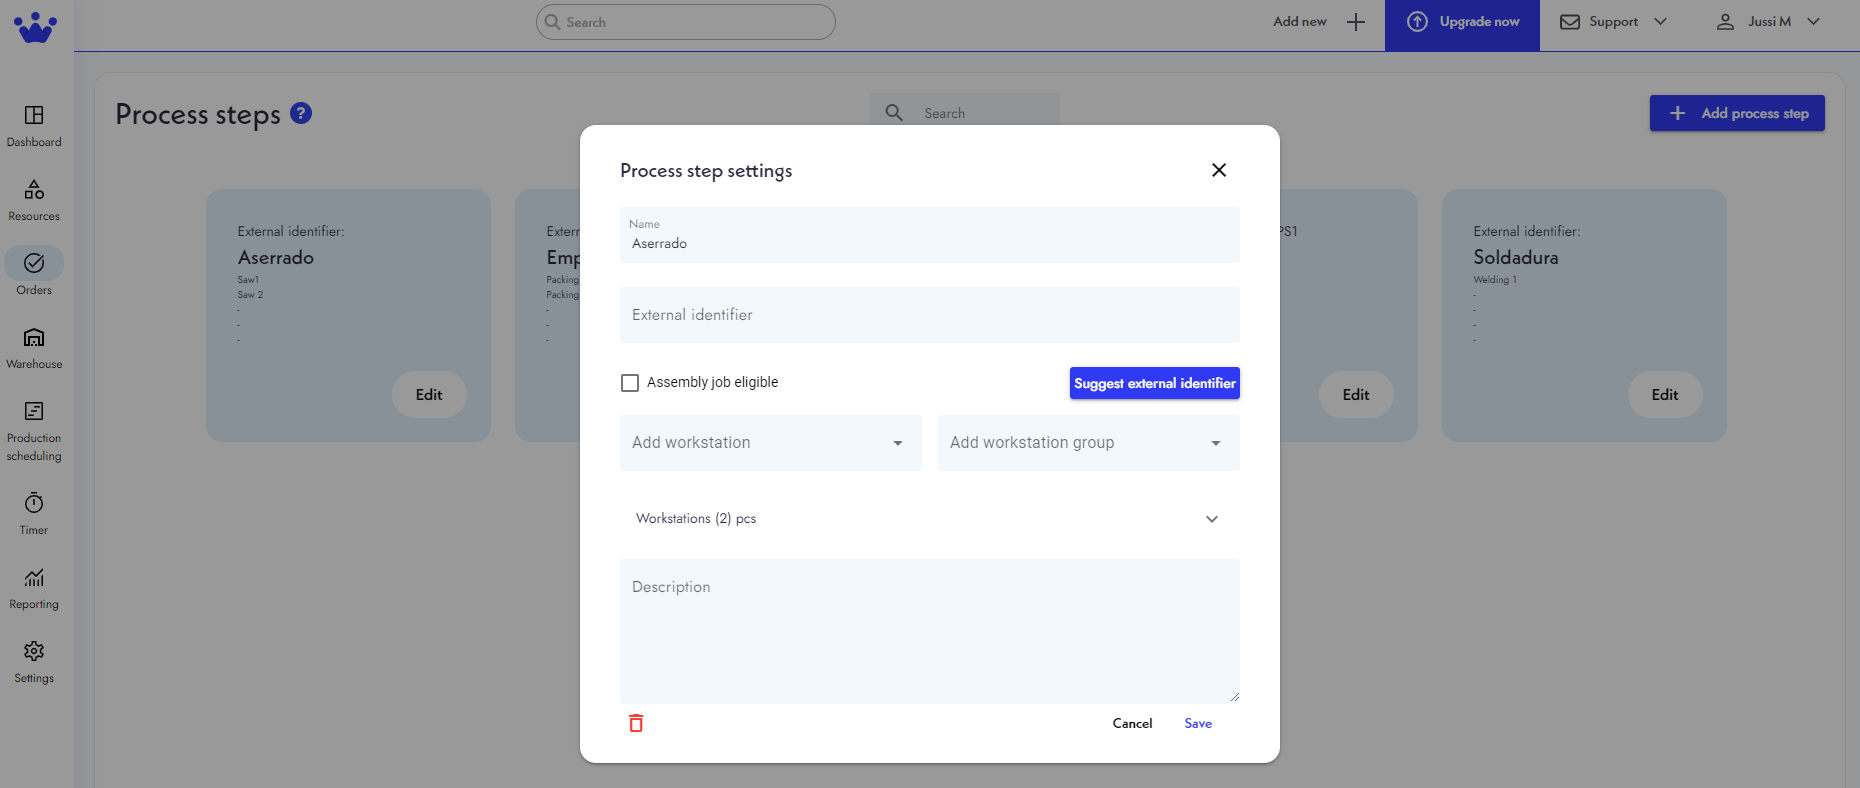Click Suggest external identifier button

[1154, 383]
